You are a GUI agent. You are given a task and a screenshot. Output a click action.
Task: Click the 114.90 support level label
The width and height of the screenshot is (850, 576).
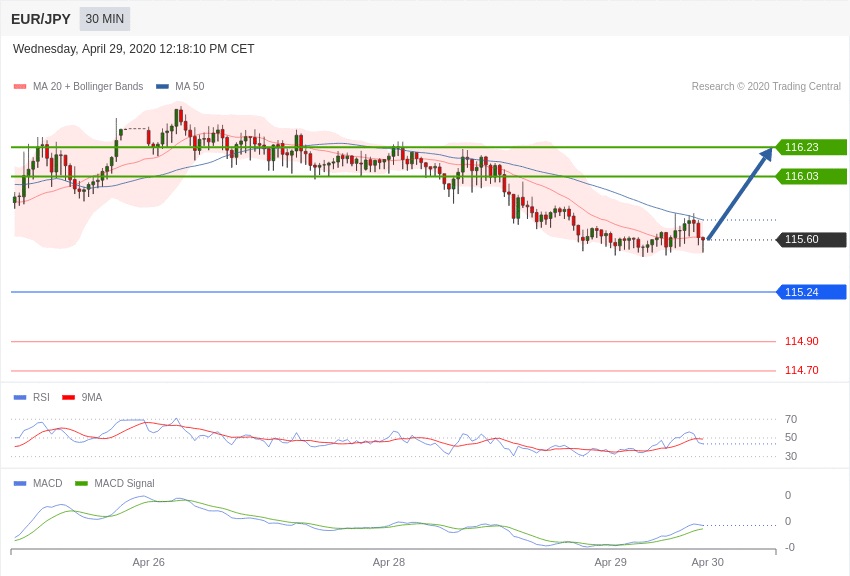click(801, 341)
